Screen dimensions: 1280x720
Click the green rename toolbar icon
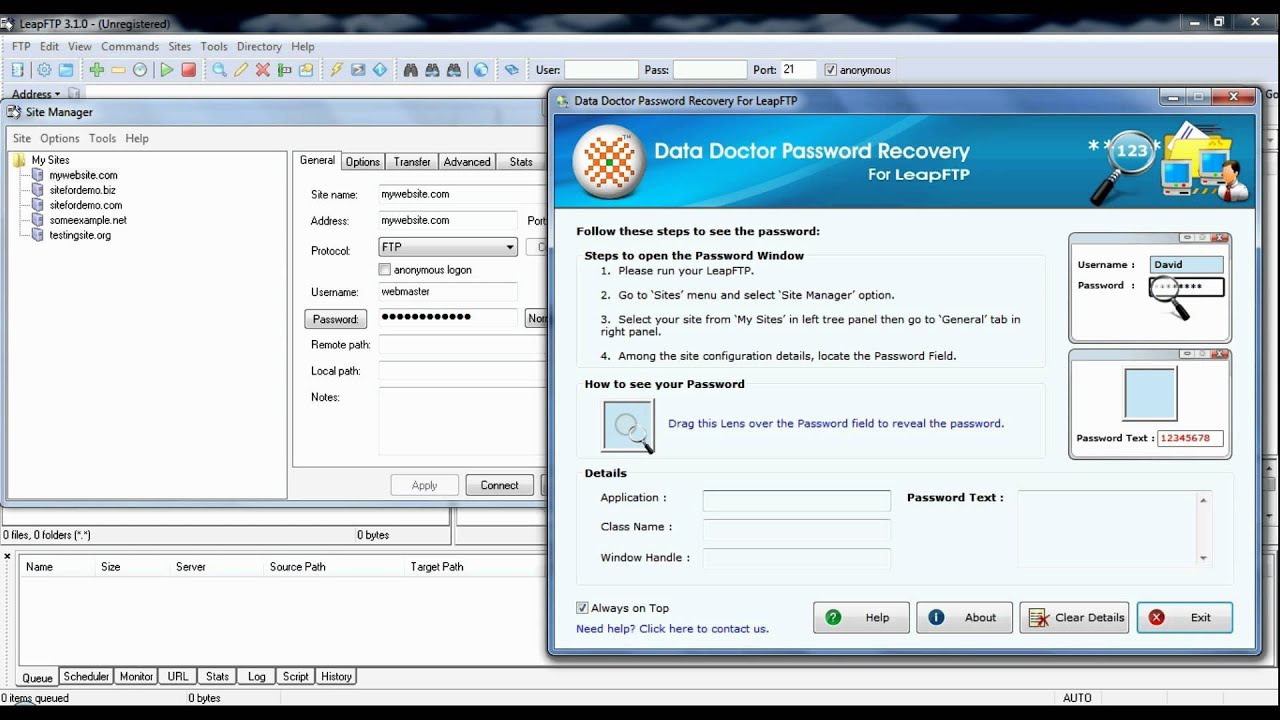285,70
